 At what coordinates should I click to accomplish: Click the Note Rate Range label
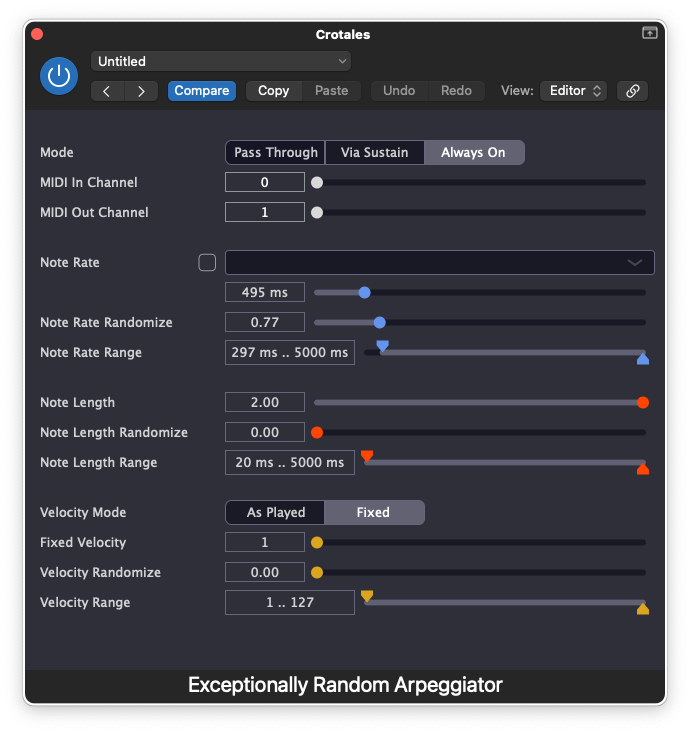pos(91,352)
